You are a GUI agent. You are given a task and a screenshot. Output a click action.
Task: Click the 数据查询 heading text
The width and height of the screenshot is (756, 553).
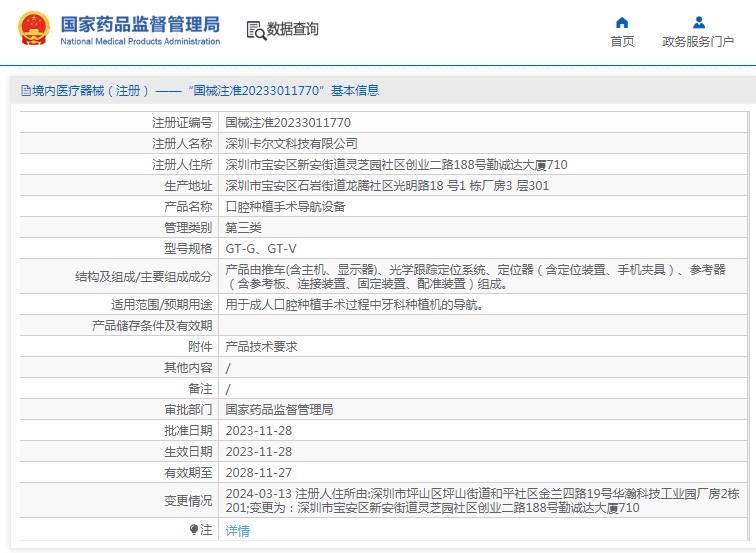[293, 29]
